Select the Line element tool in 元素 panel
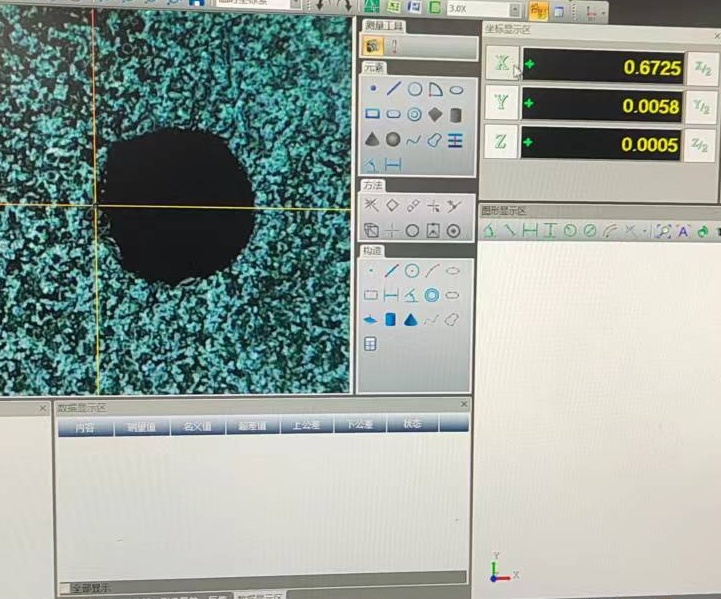The width and height of the screenshot is (721, 599). click(x=393, y=90)
